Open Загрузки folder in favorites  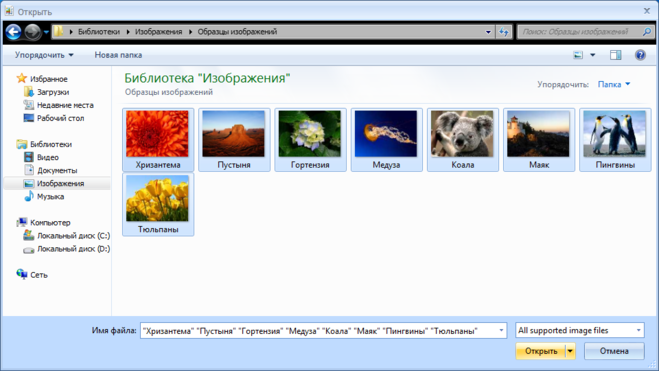(53, 92)
